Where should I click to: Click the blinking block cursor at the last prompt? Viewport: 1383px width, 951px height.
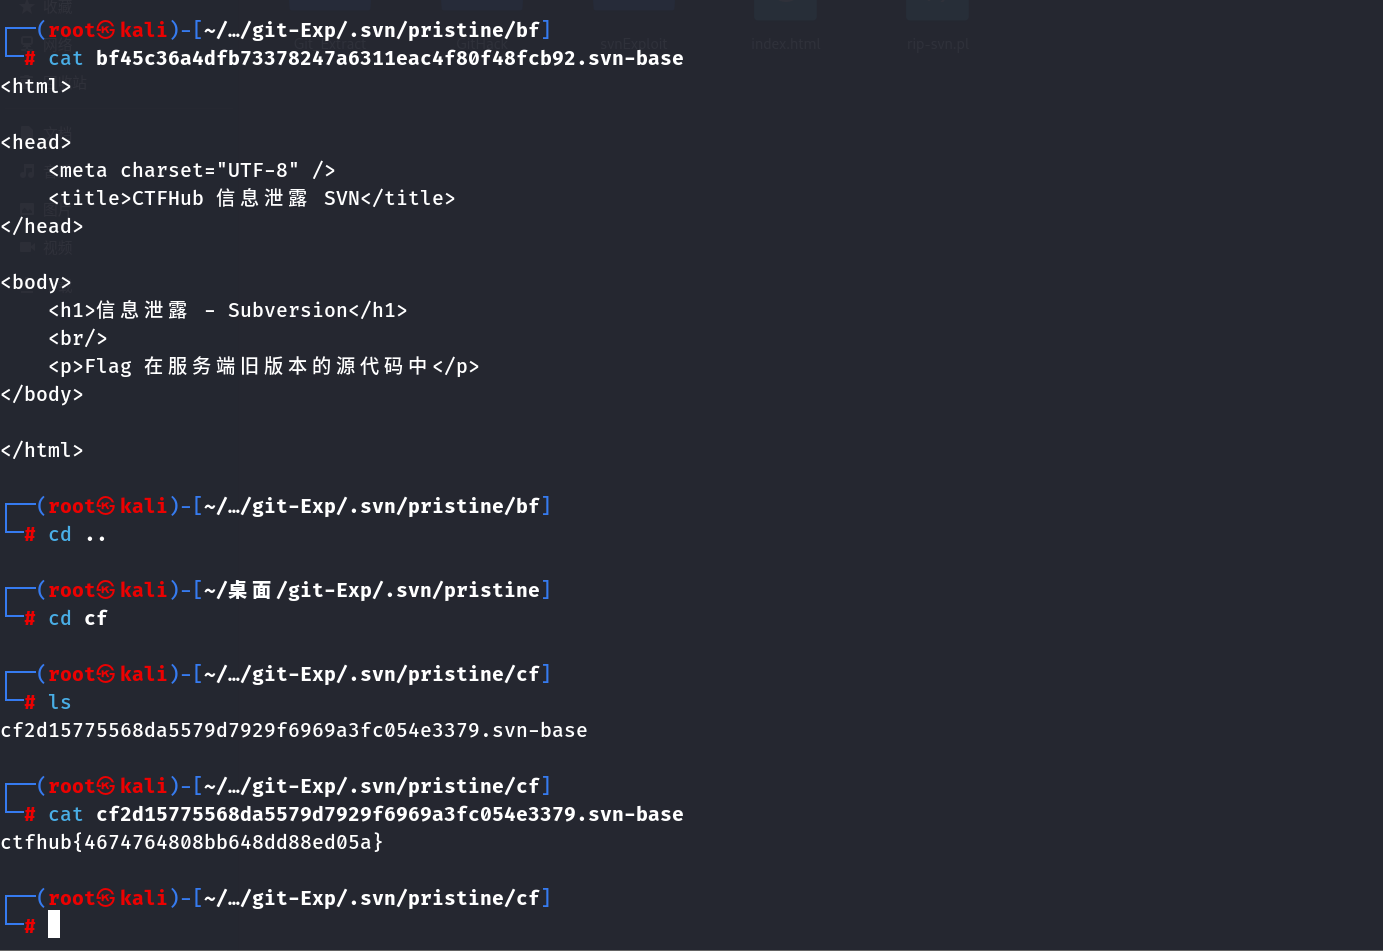[54, 924]
